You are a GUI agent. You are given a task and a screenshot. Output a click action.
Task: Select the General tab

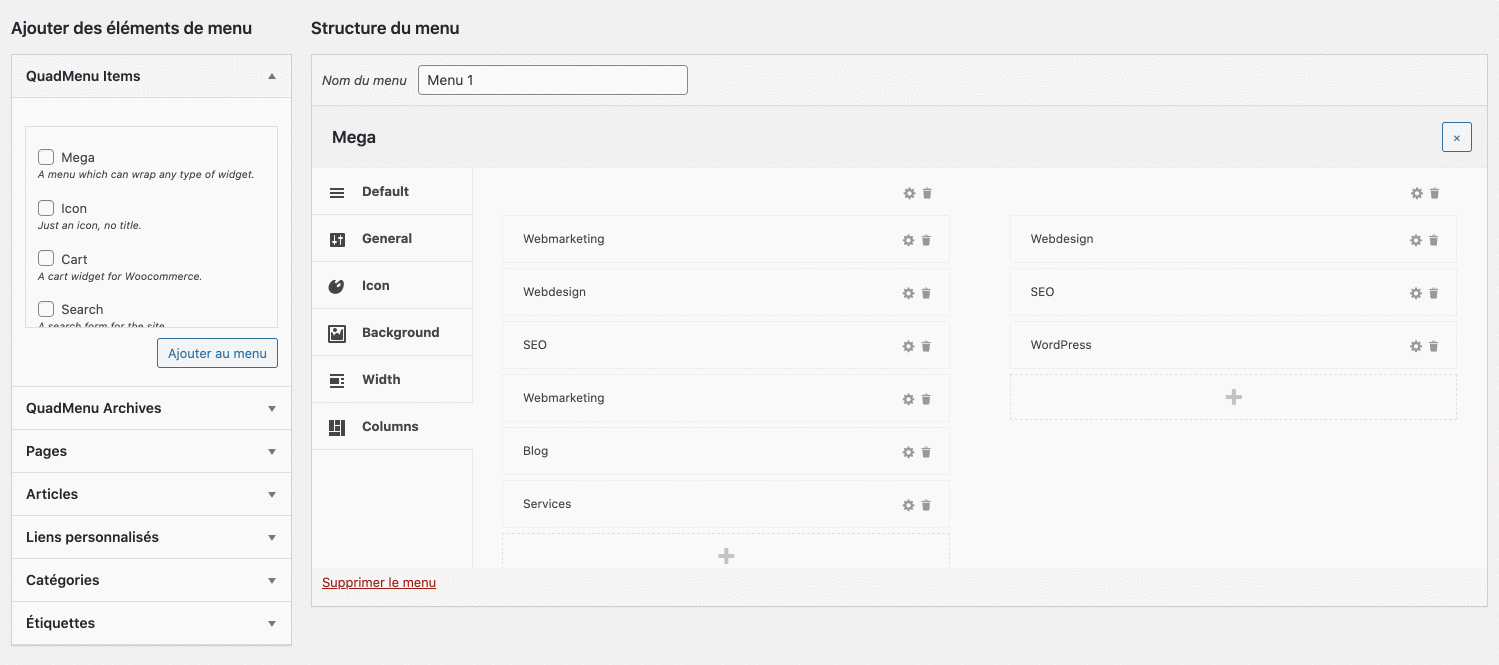click(385, 238)
